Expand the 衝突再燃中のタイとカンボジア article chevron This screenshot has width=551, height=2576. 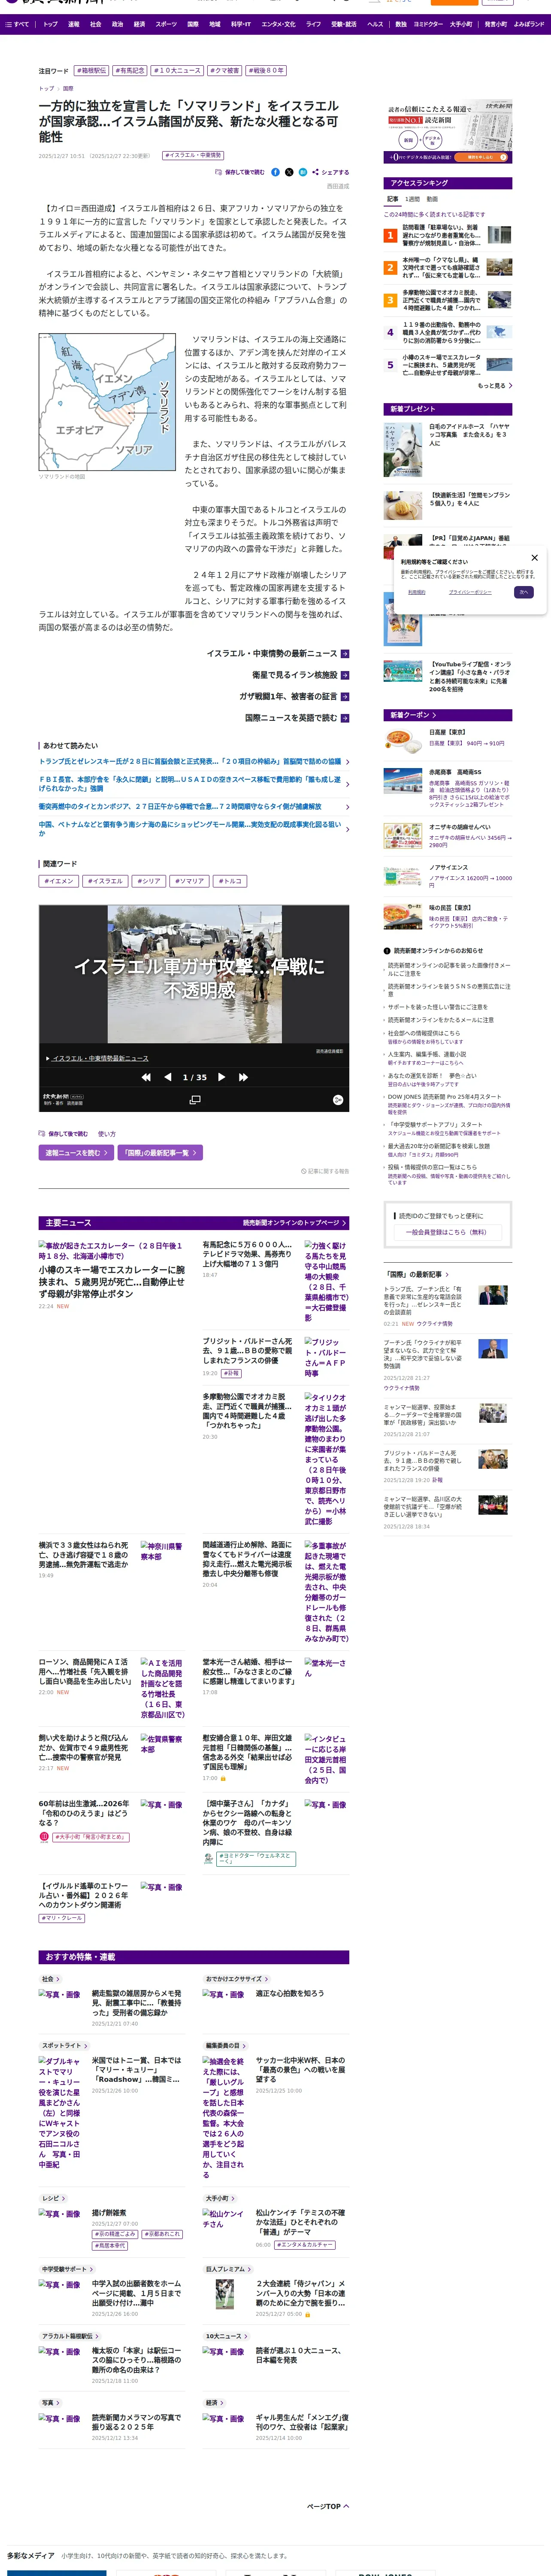[347, 807]
